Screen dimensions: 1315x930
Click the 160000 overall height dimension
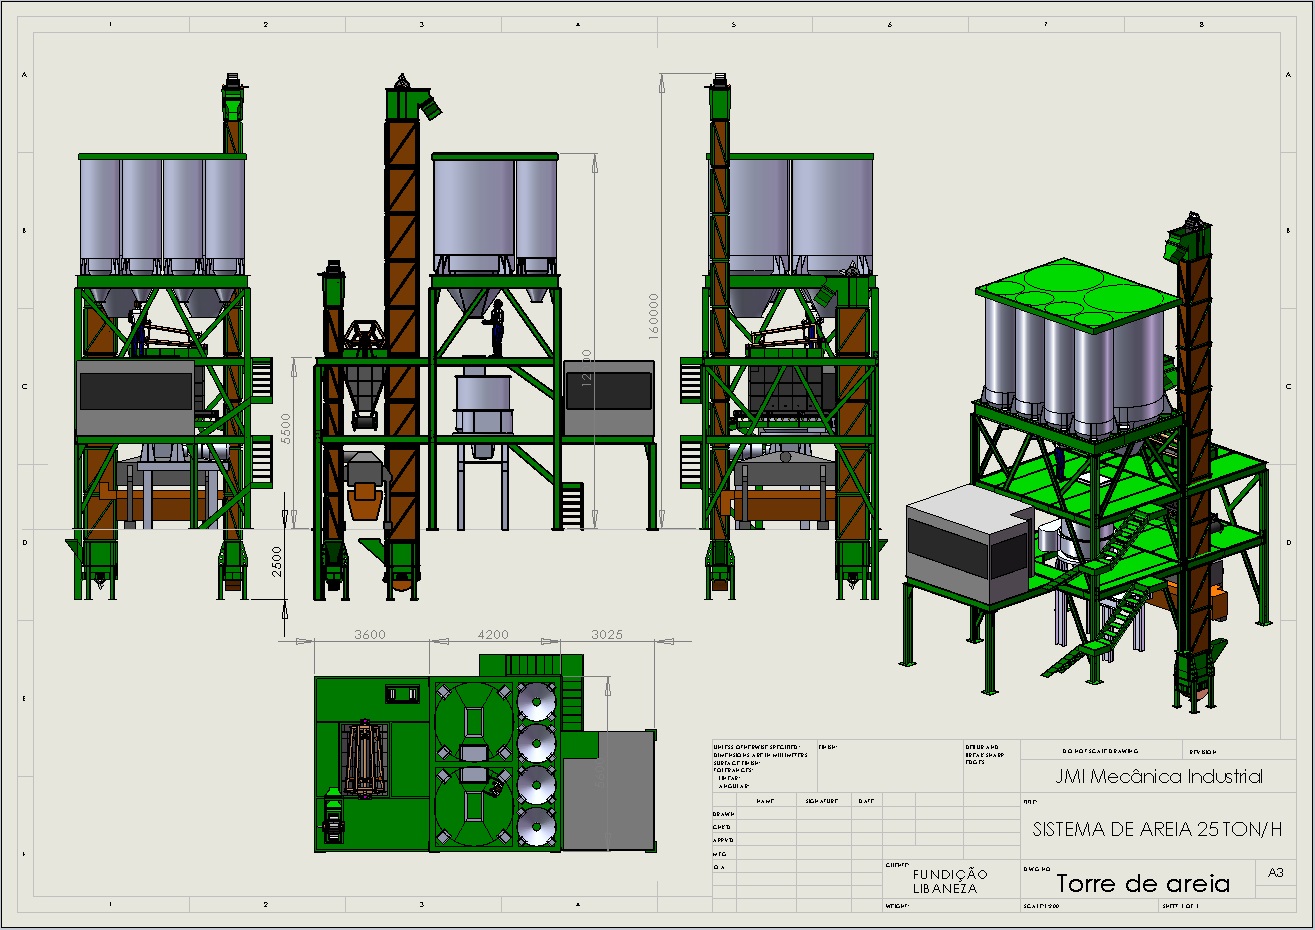tap(654, 316)
